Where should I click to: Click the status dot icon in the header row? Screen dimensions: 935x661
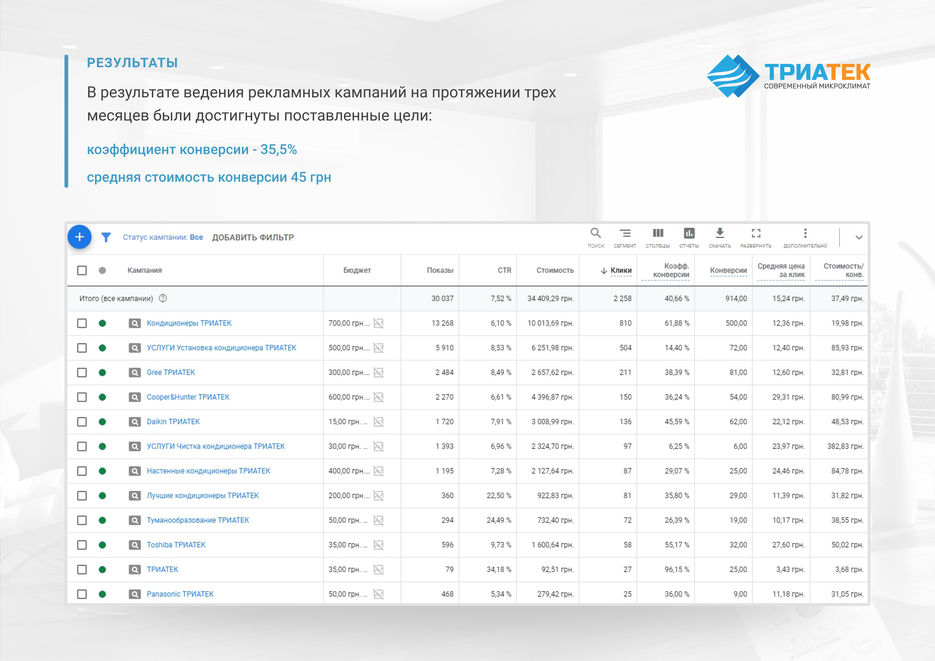point(102,270)
